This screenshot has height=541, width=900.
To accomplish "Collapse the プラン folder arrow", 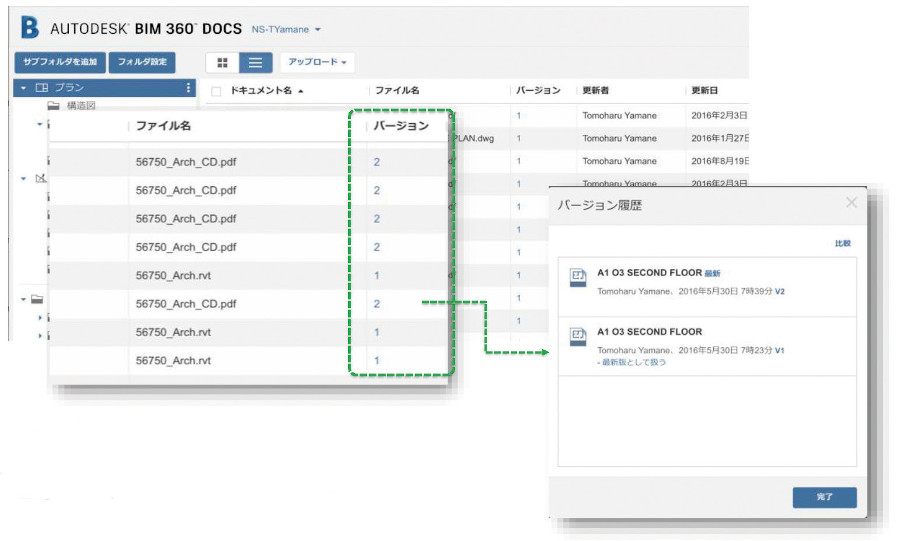I will coord(24,88).
